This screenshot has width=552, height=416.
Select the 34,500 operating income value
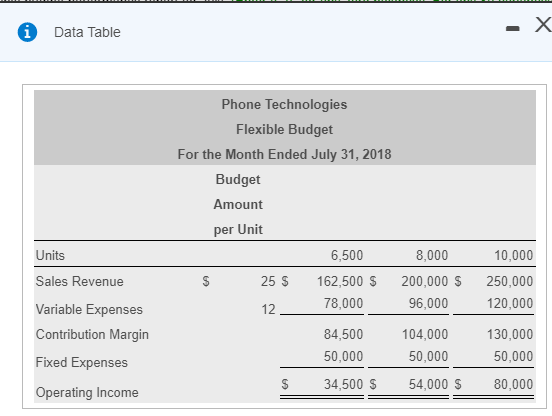(344, 384)
